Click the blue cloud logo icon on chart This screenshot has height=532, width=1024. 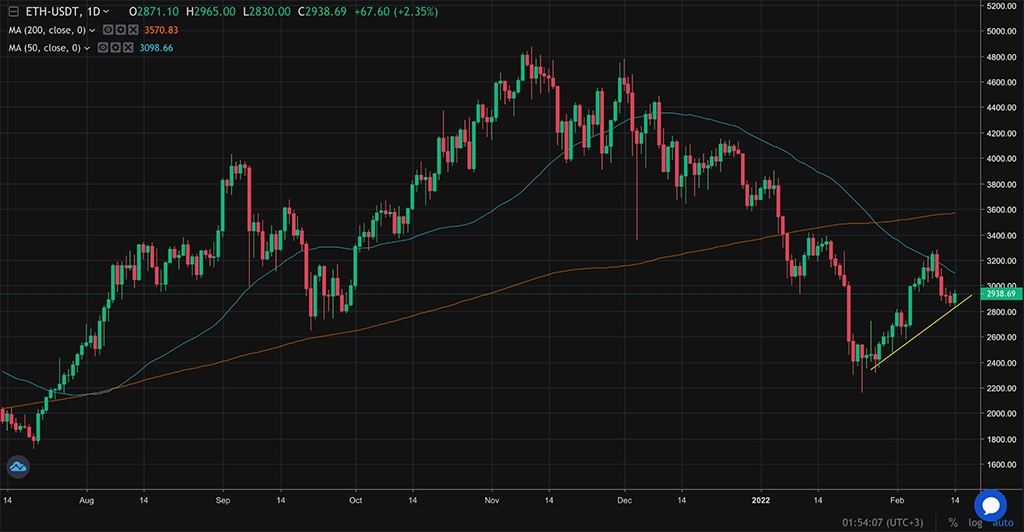click(x=18, y=467)
